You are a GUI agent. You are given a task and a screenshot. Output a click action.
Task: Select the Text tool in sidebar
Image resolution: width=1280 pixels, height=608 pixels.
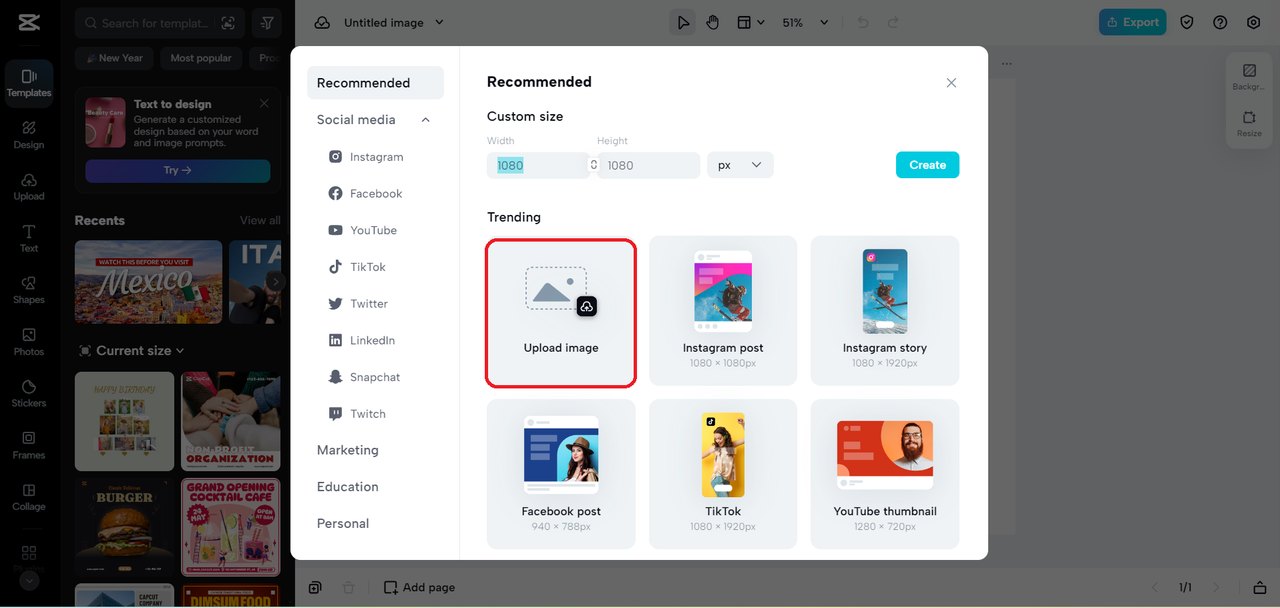(29, 239)
